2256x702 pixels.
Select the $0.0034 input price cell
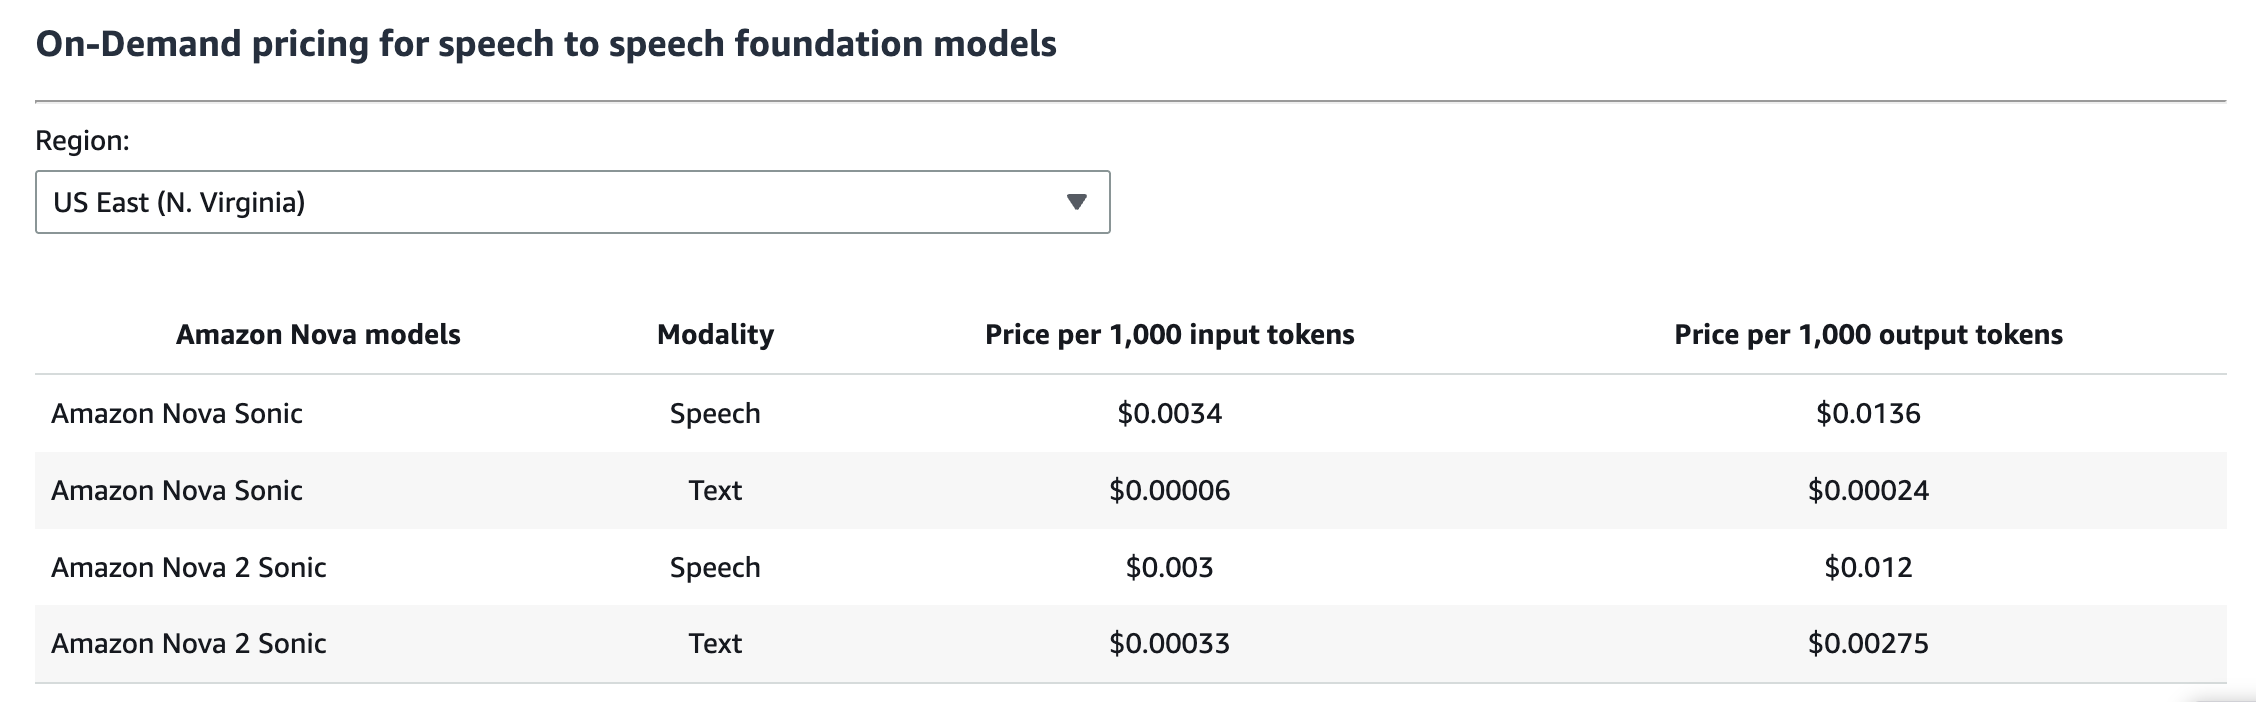(1169, 413)
